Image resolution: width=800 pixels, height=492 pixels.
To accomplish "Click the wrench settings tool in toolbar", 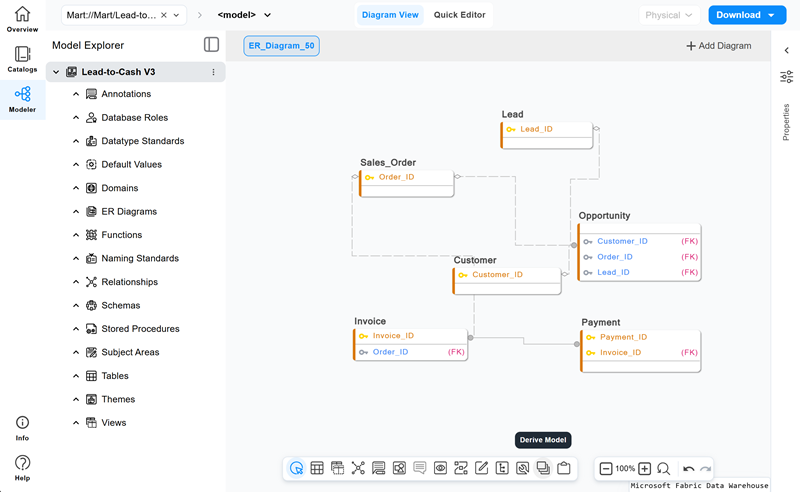I will [522, 468].
